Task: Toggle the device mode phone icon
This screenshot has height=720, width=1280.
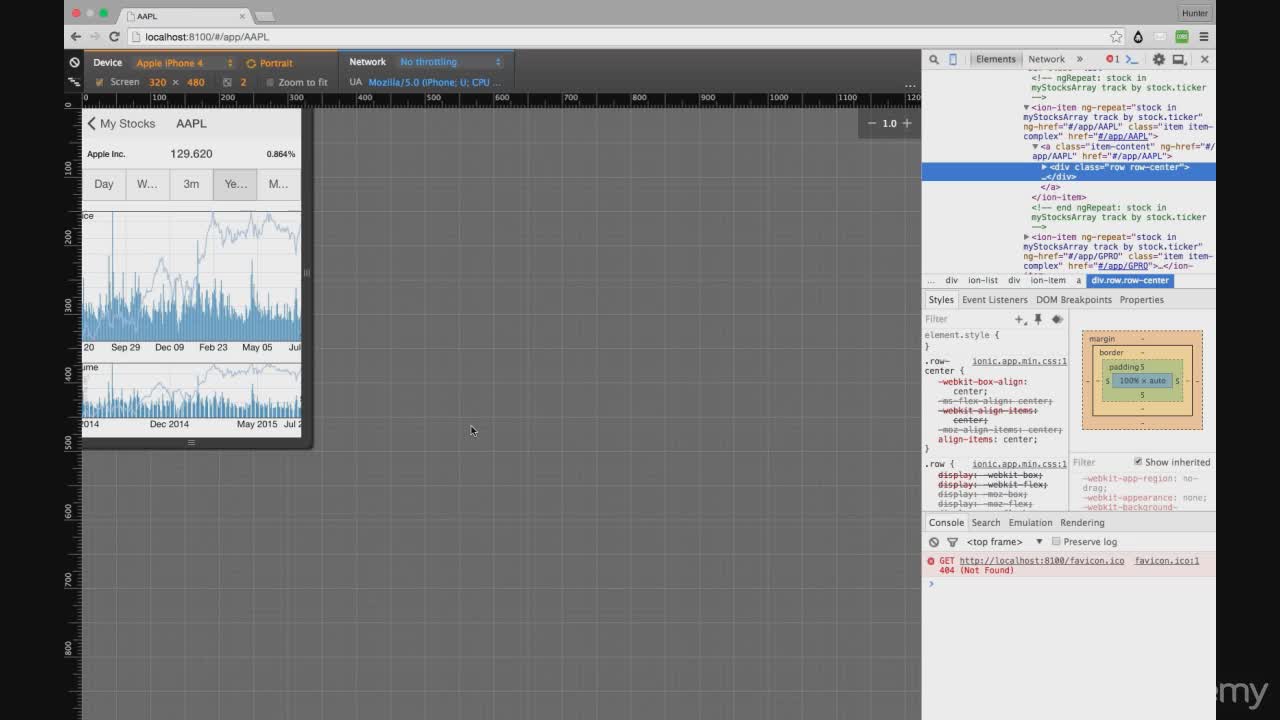Action: [953, 59]
